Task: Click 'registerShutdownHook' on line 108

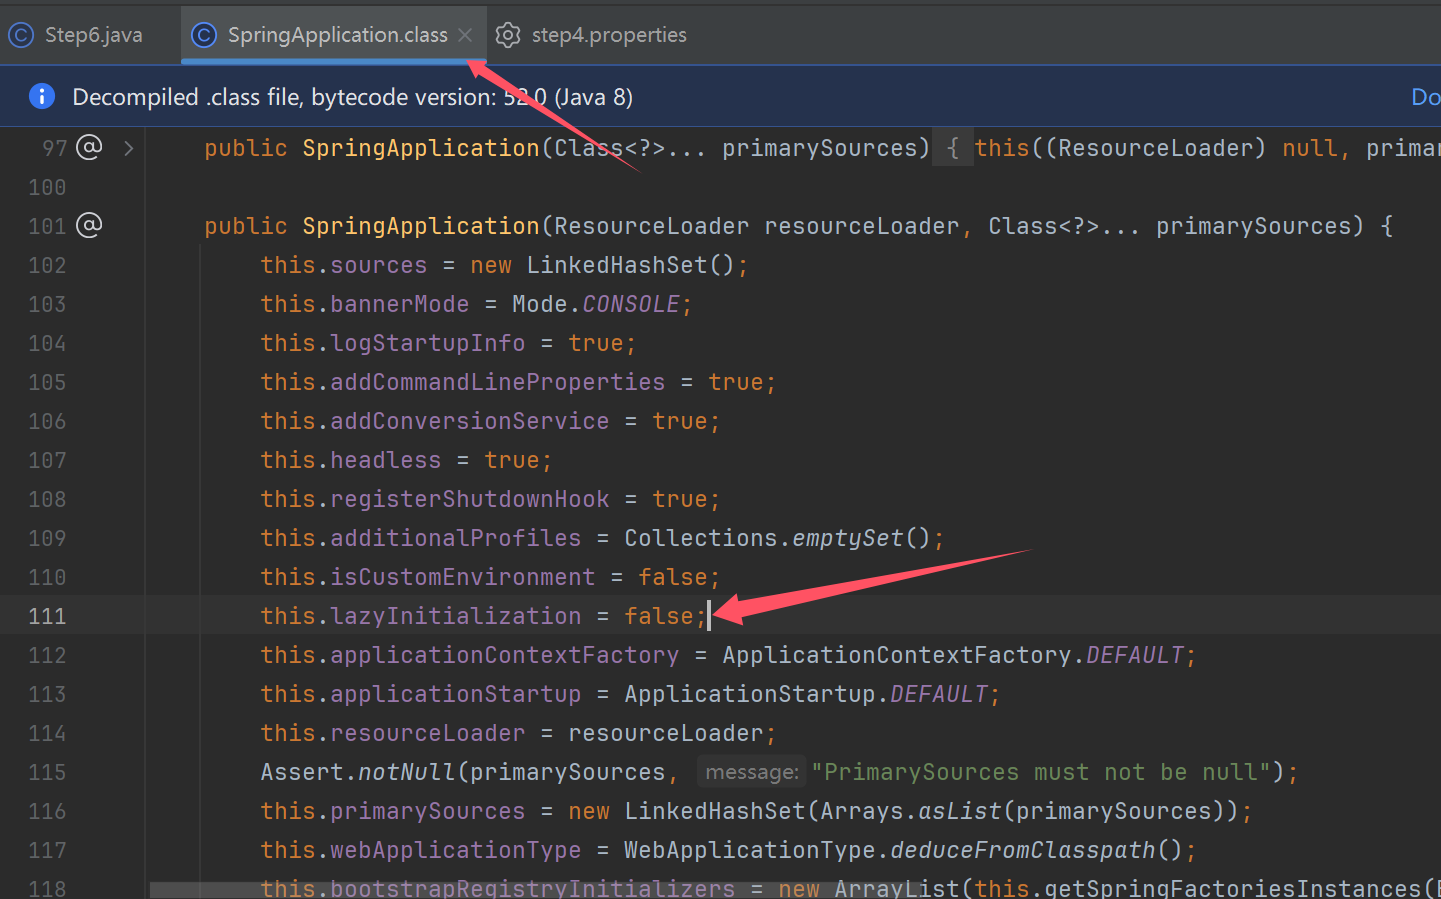Action: click(469, 499)
